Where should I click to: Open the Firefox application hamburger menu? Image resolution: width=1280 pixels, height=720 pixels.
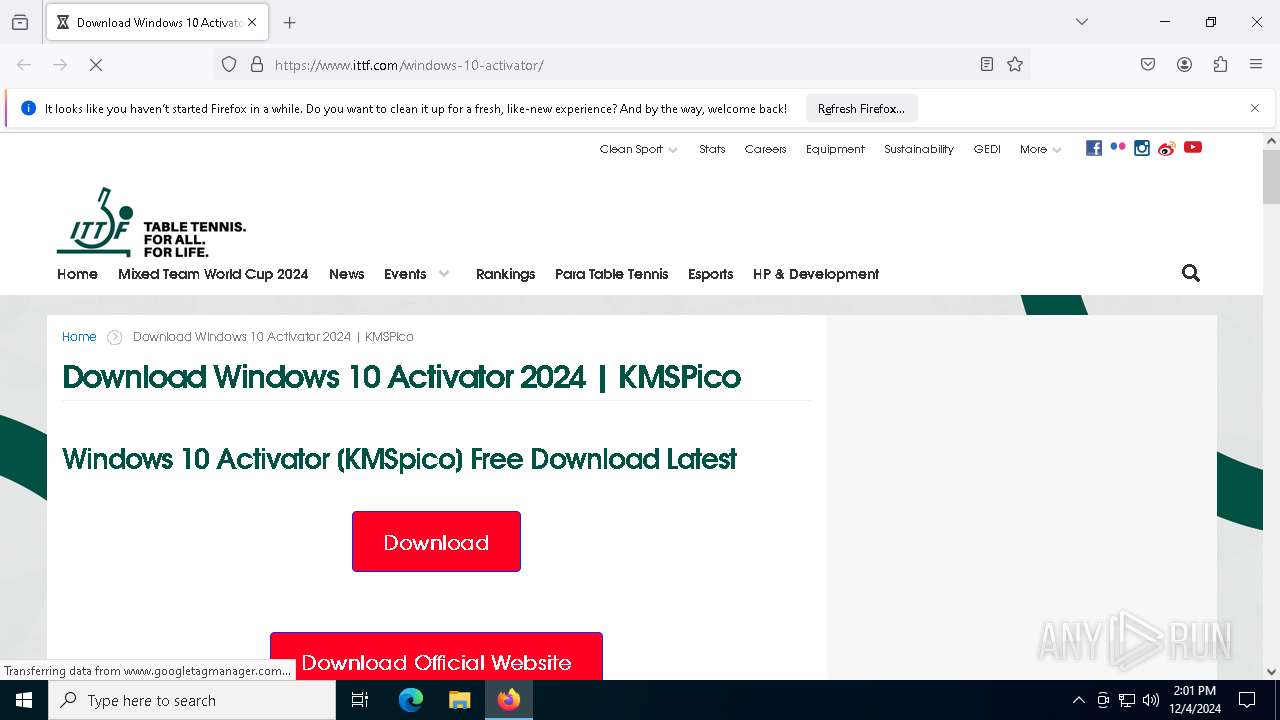click(1256, 64)
